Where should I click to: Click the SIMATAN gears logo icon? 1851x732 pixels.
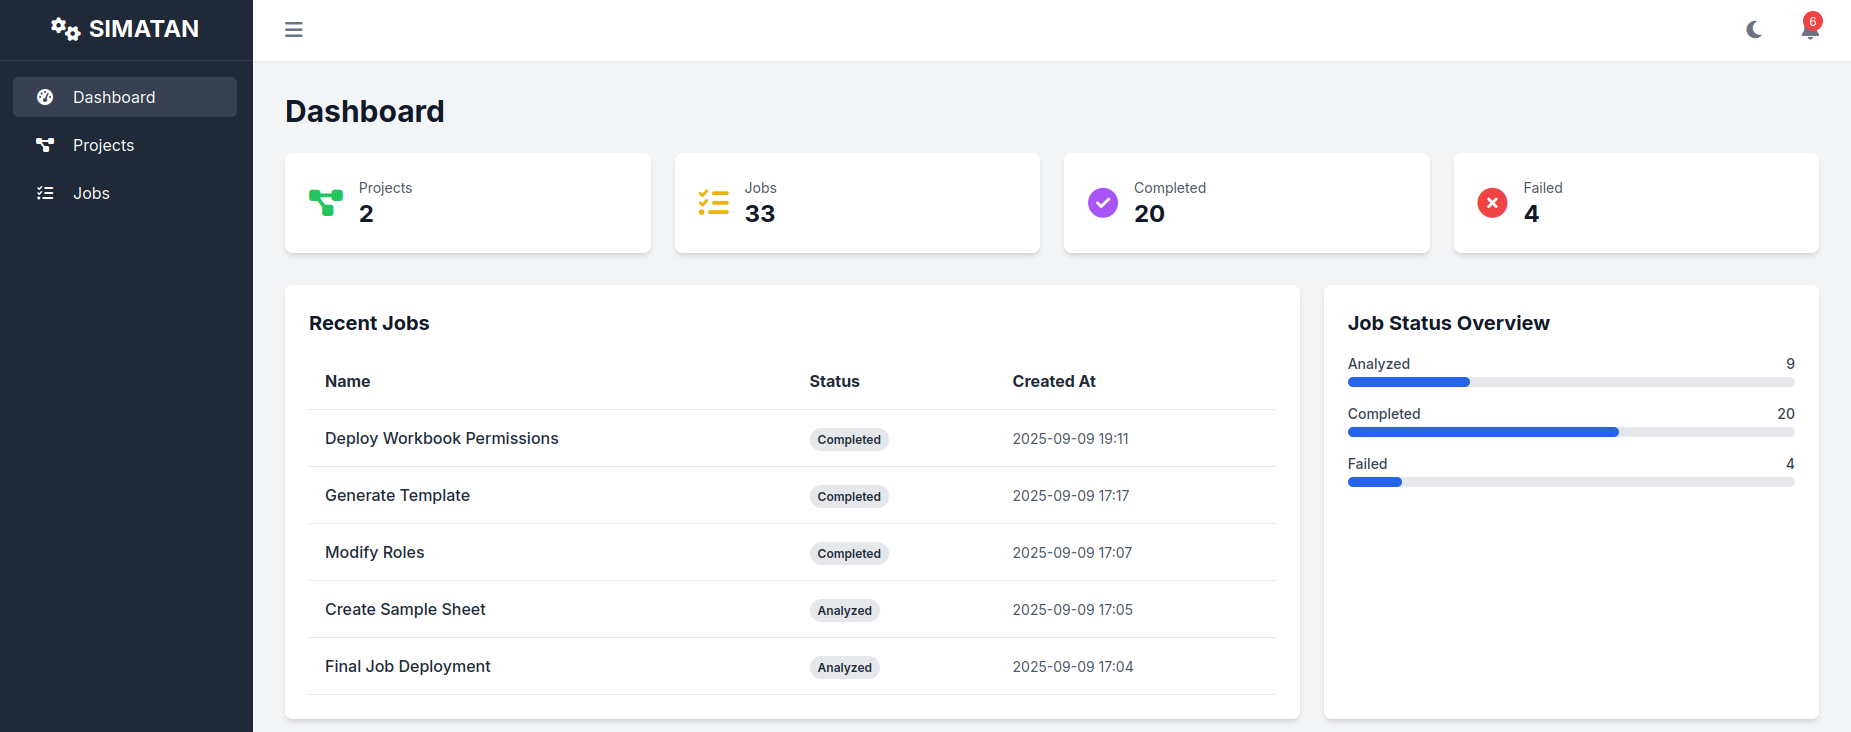click(x=66, y=29)
